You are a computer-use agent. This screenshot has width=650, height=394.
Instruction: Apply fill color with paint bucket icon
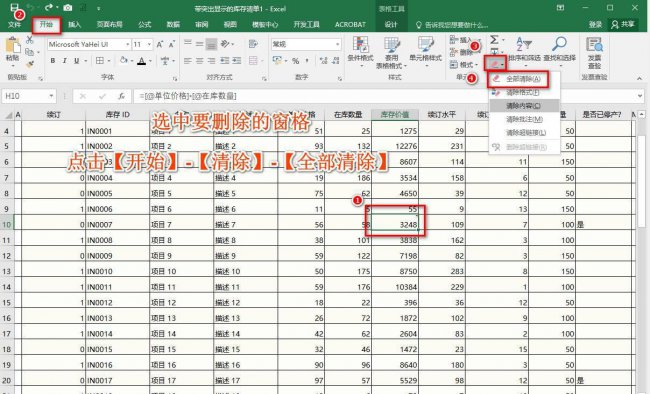coord(124,61)
